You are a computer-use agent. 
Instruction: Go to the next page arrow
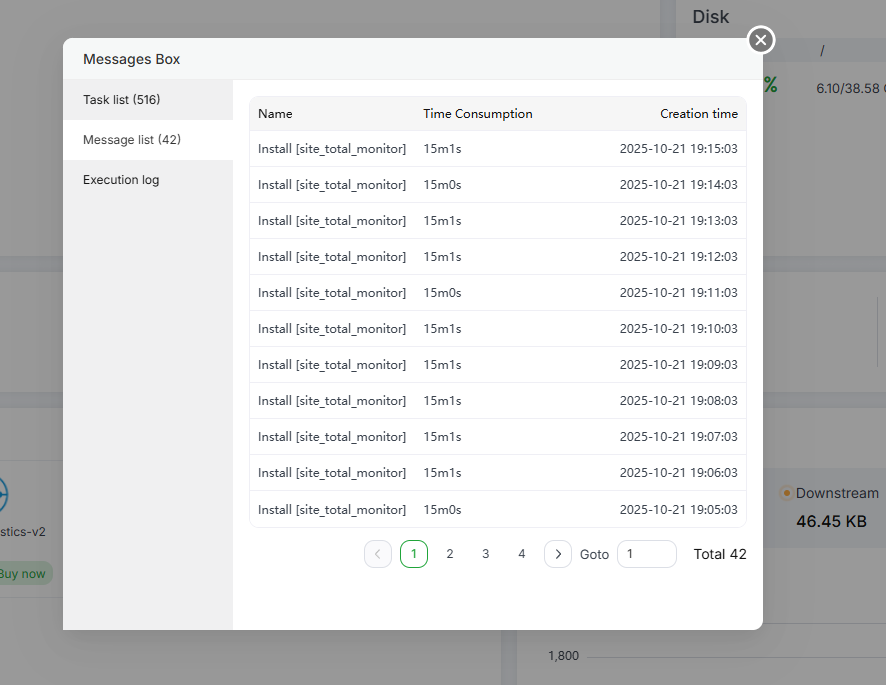[558, 554]
